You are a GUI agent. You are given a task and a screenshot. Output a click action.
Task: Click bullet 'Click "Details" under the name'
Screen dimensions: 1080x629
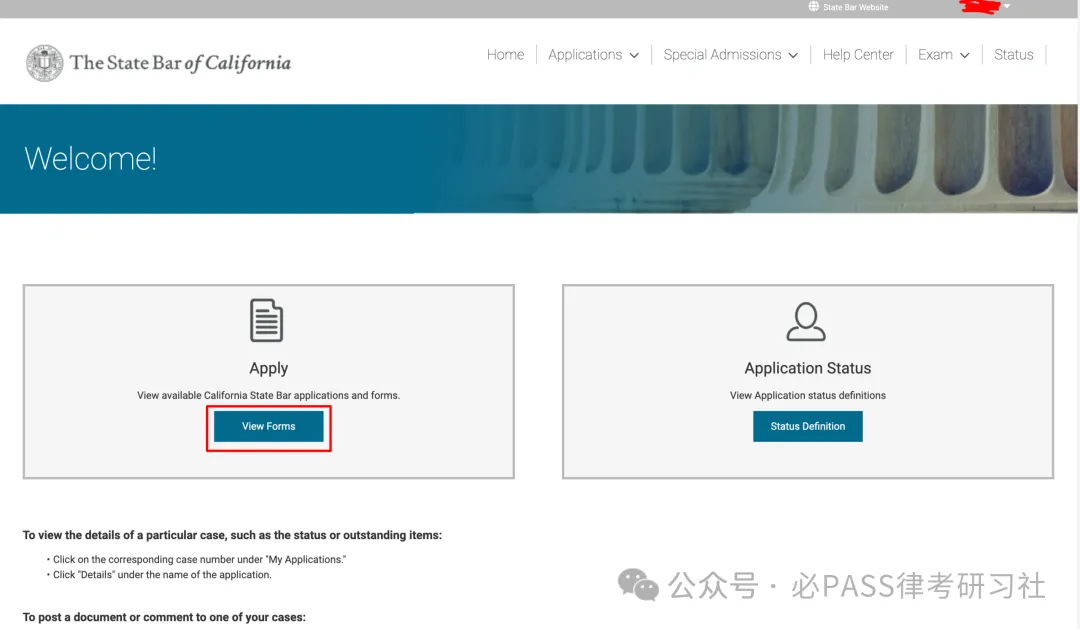(162, 575)
